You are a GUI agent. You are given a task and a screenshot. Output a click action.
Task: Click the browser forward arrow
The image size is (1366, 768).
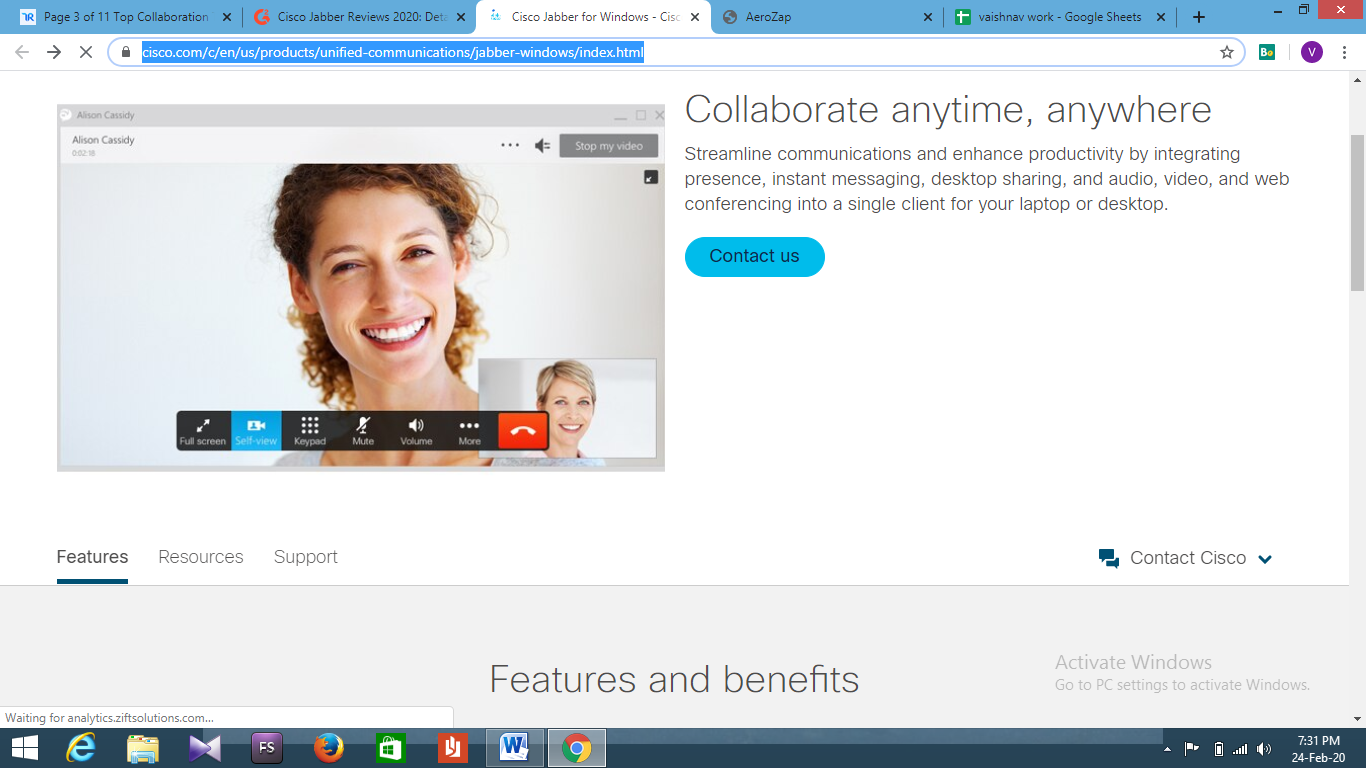coord(54,52)
